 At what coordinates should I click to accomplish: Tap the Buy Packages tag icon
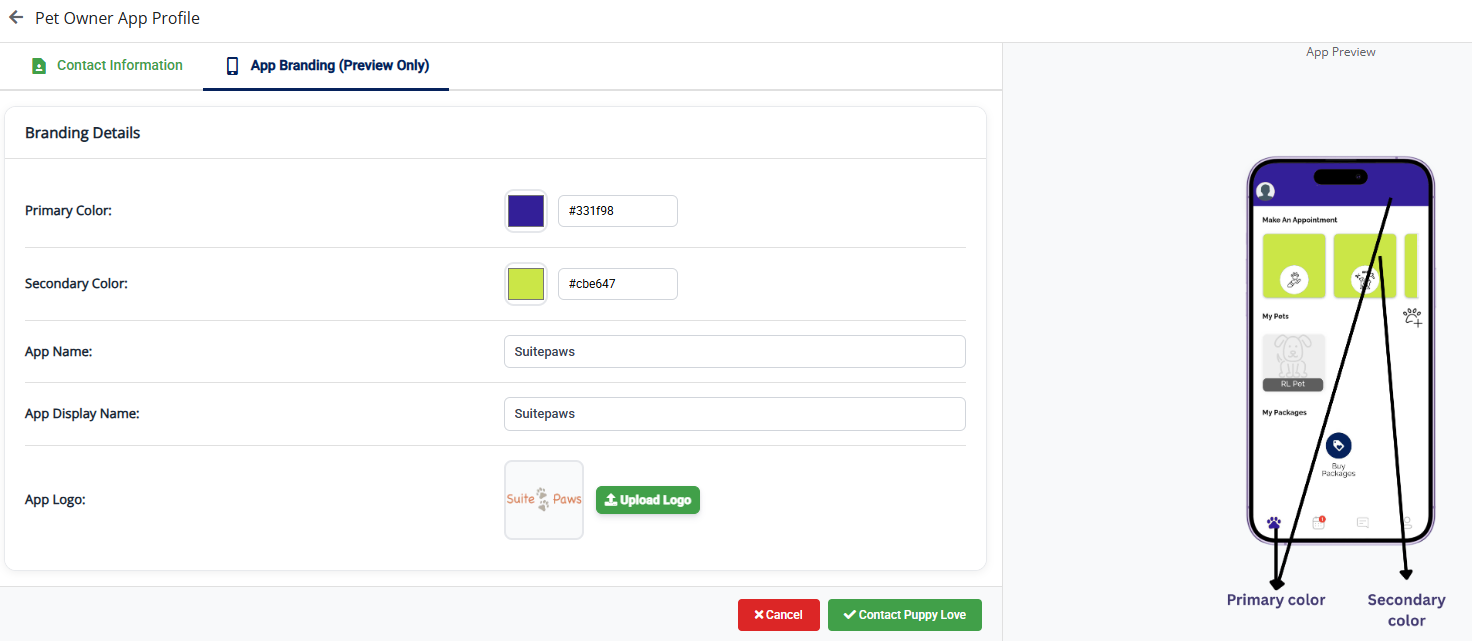1338,446
